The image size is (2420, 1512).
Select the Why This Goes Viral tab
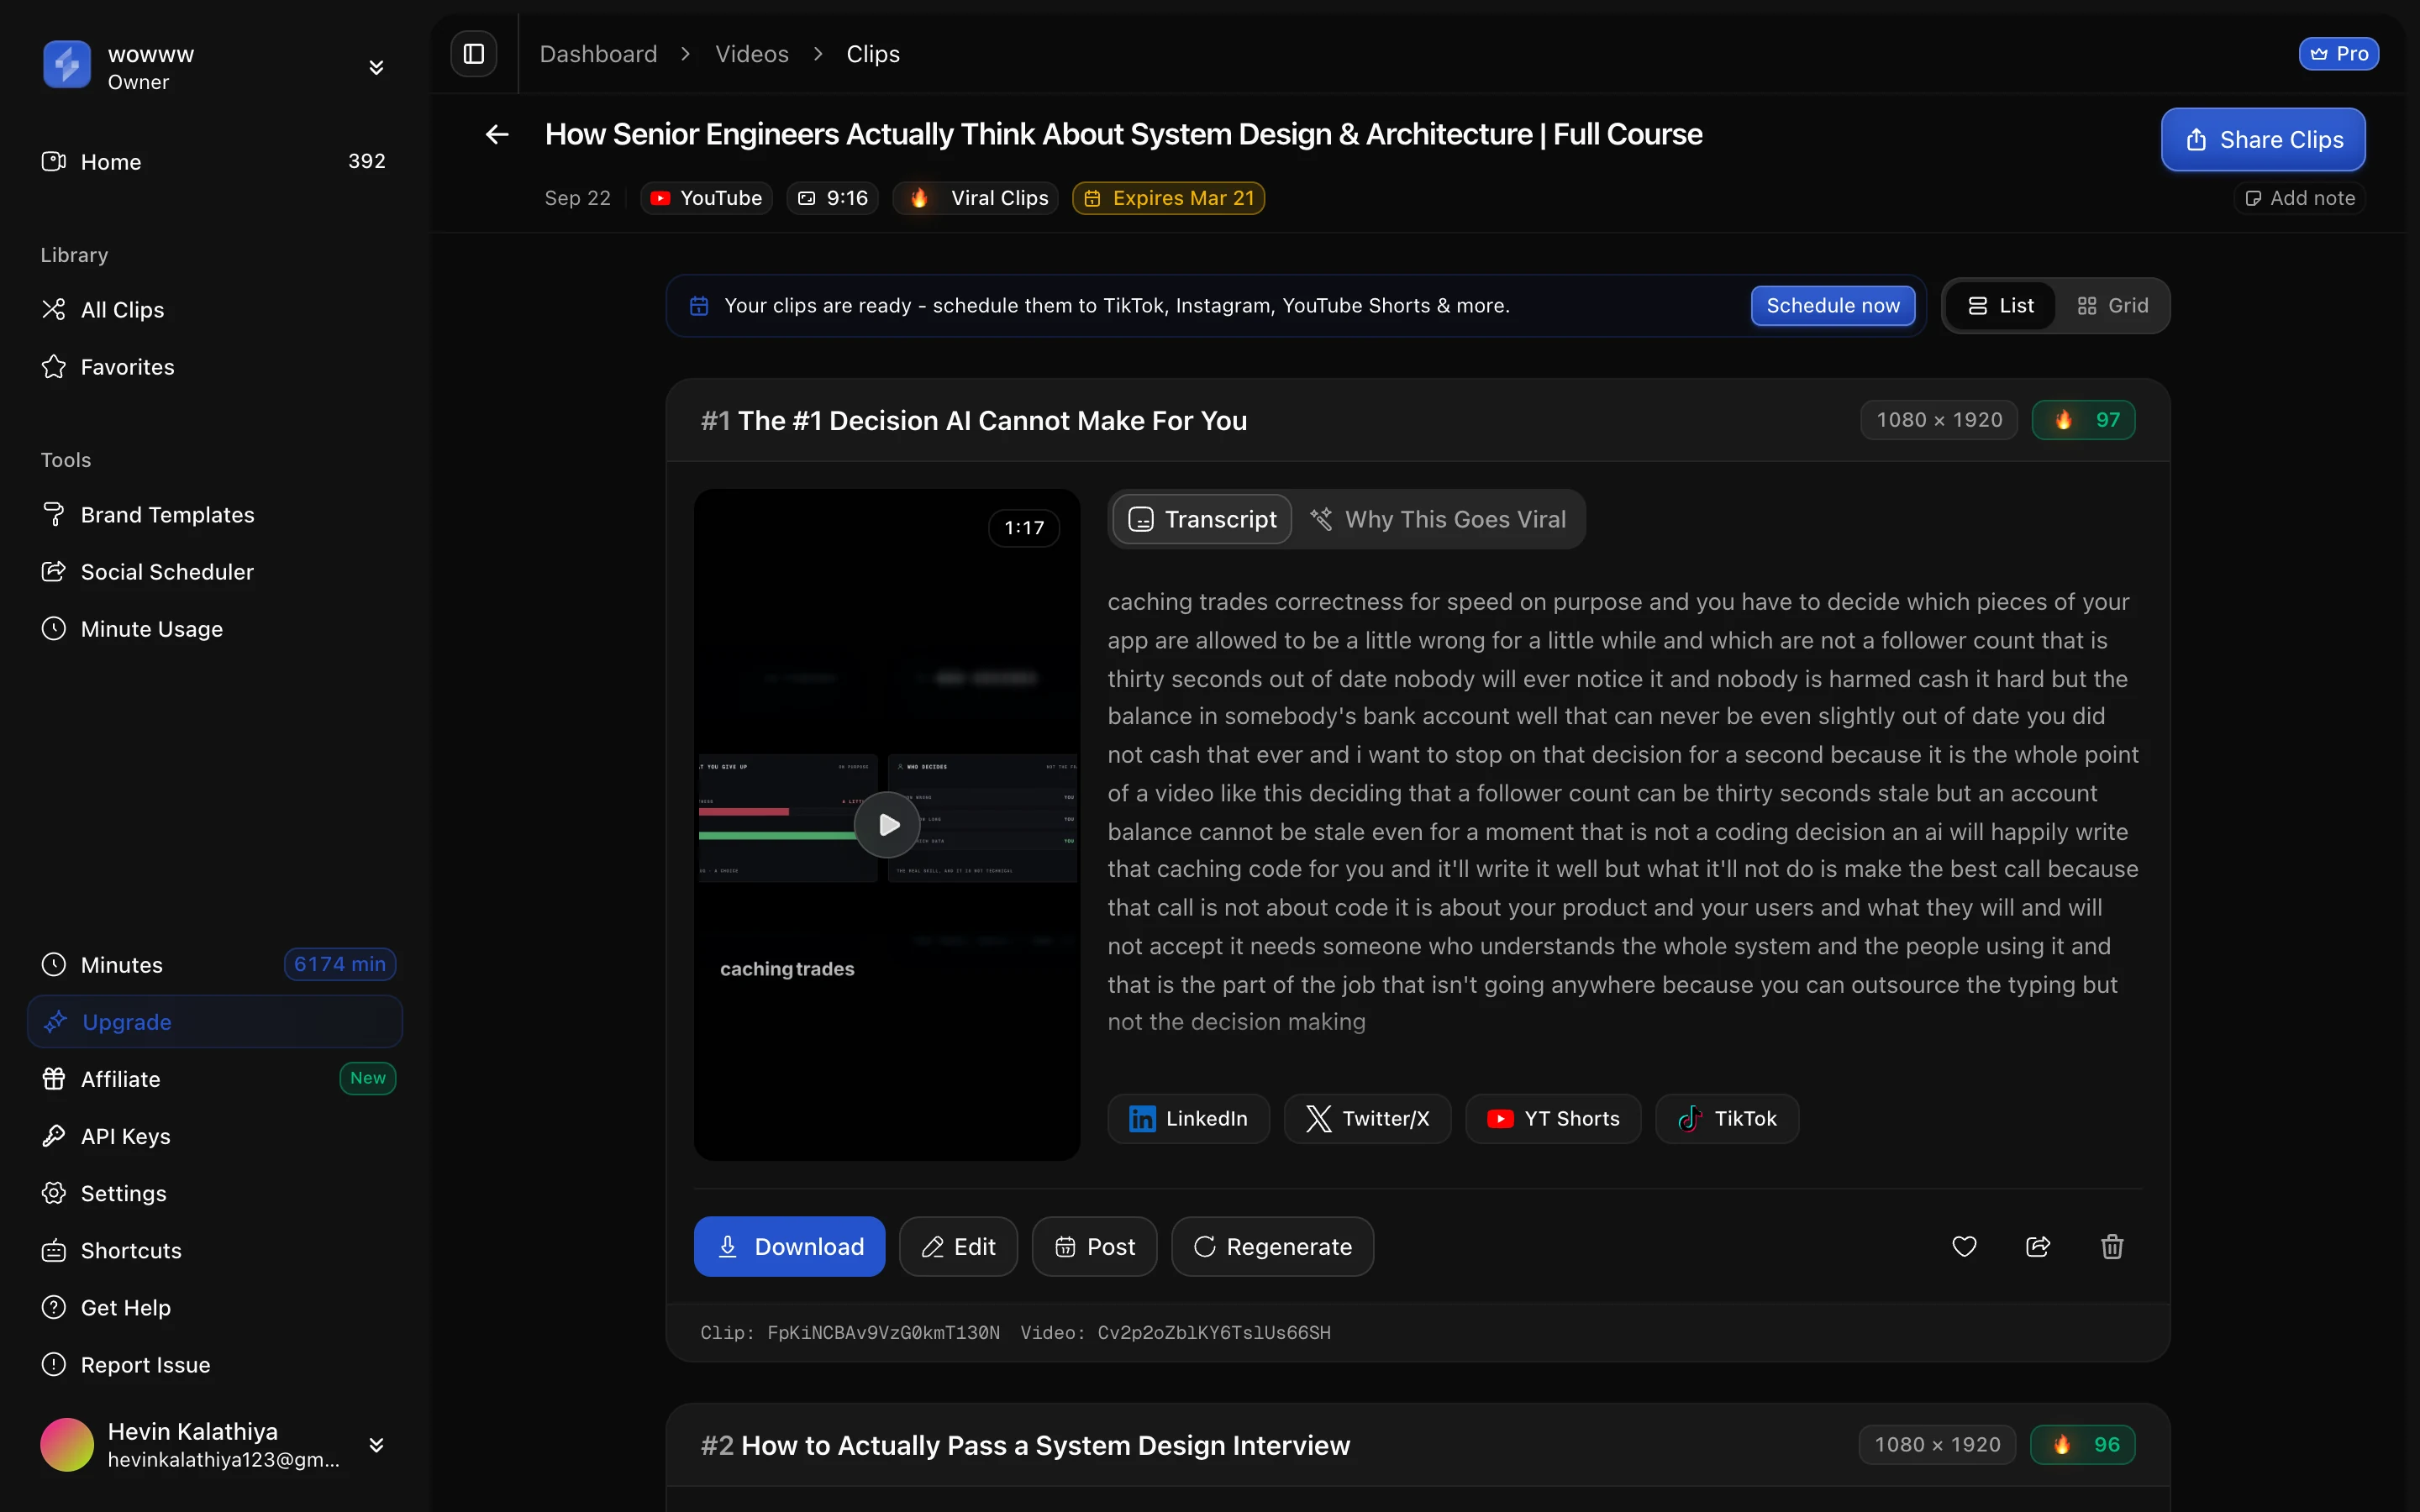pos(1438,519)
